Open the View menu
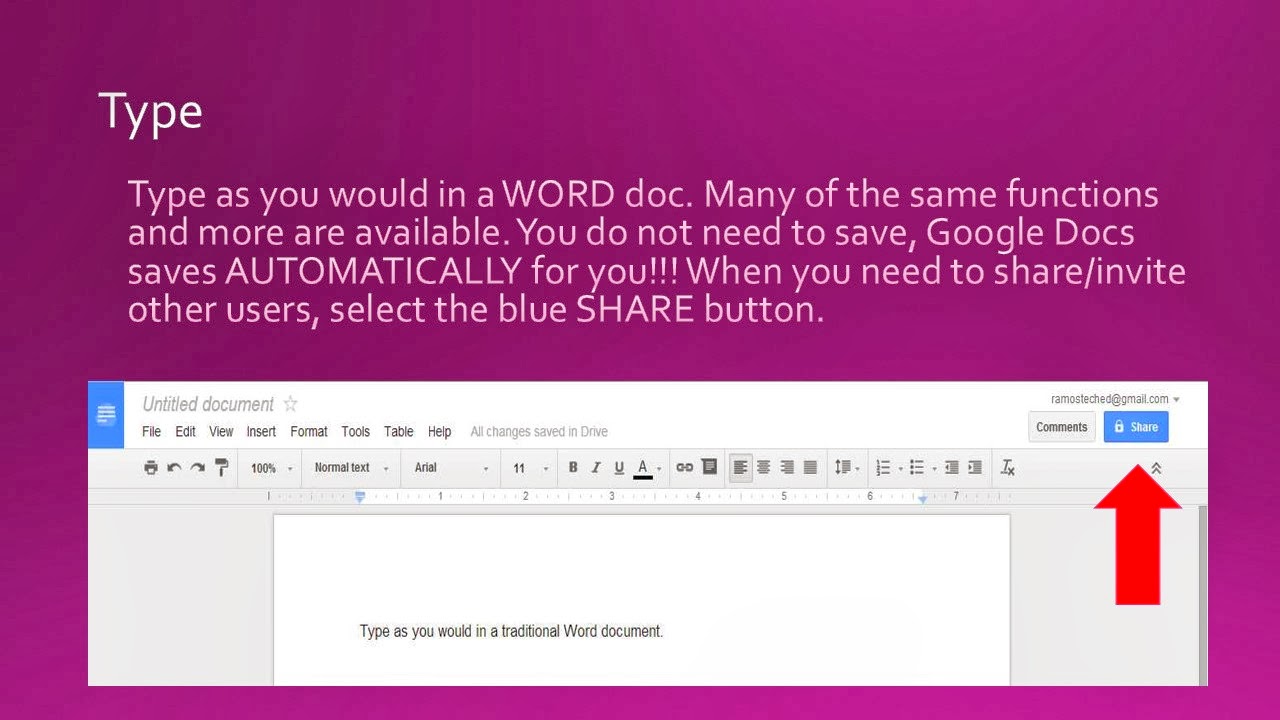 pyautogui.click(x=221, y=432)
